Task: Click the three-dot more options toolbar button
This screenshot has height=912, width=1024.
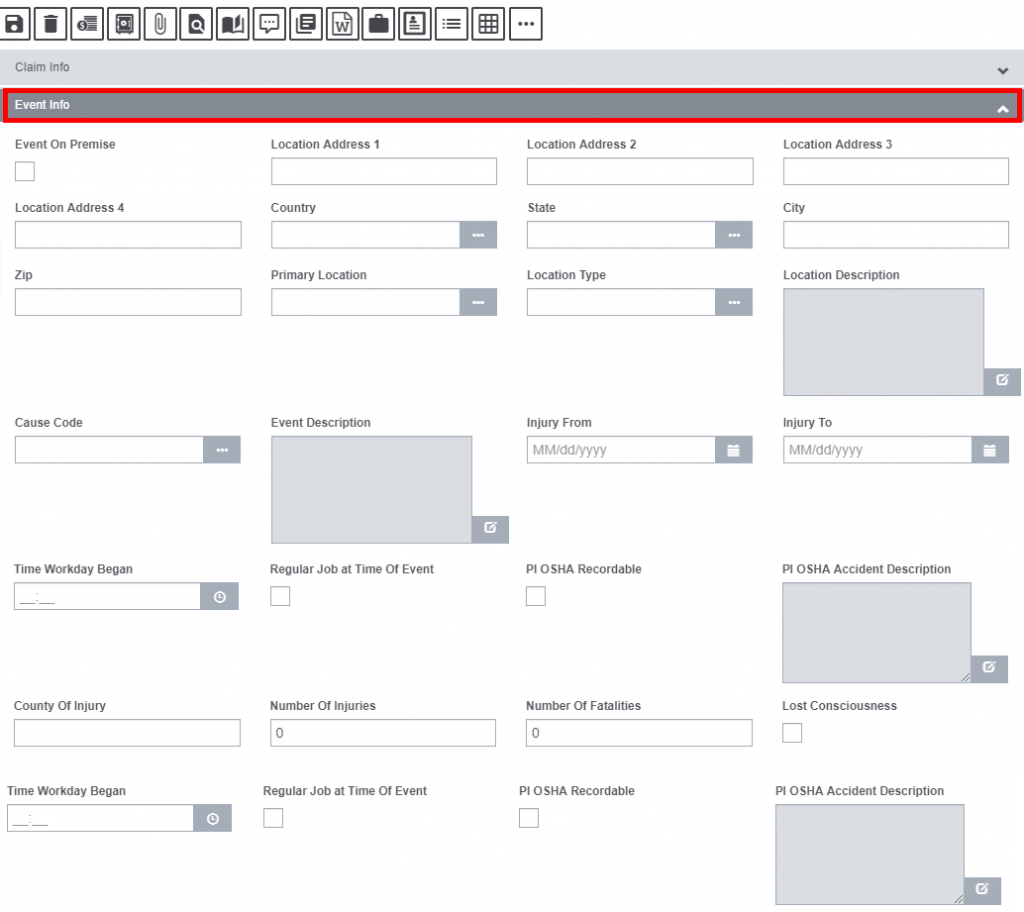Action: coord(525,24)
